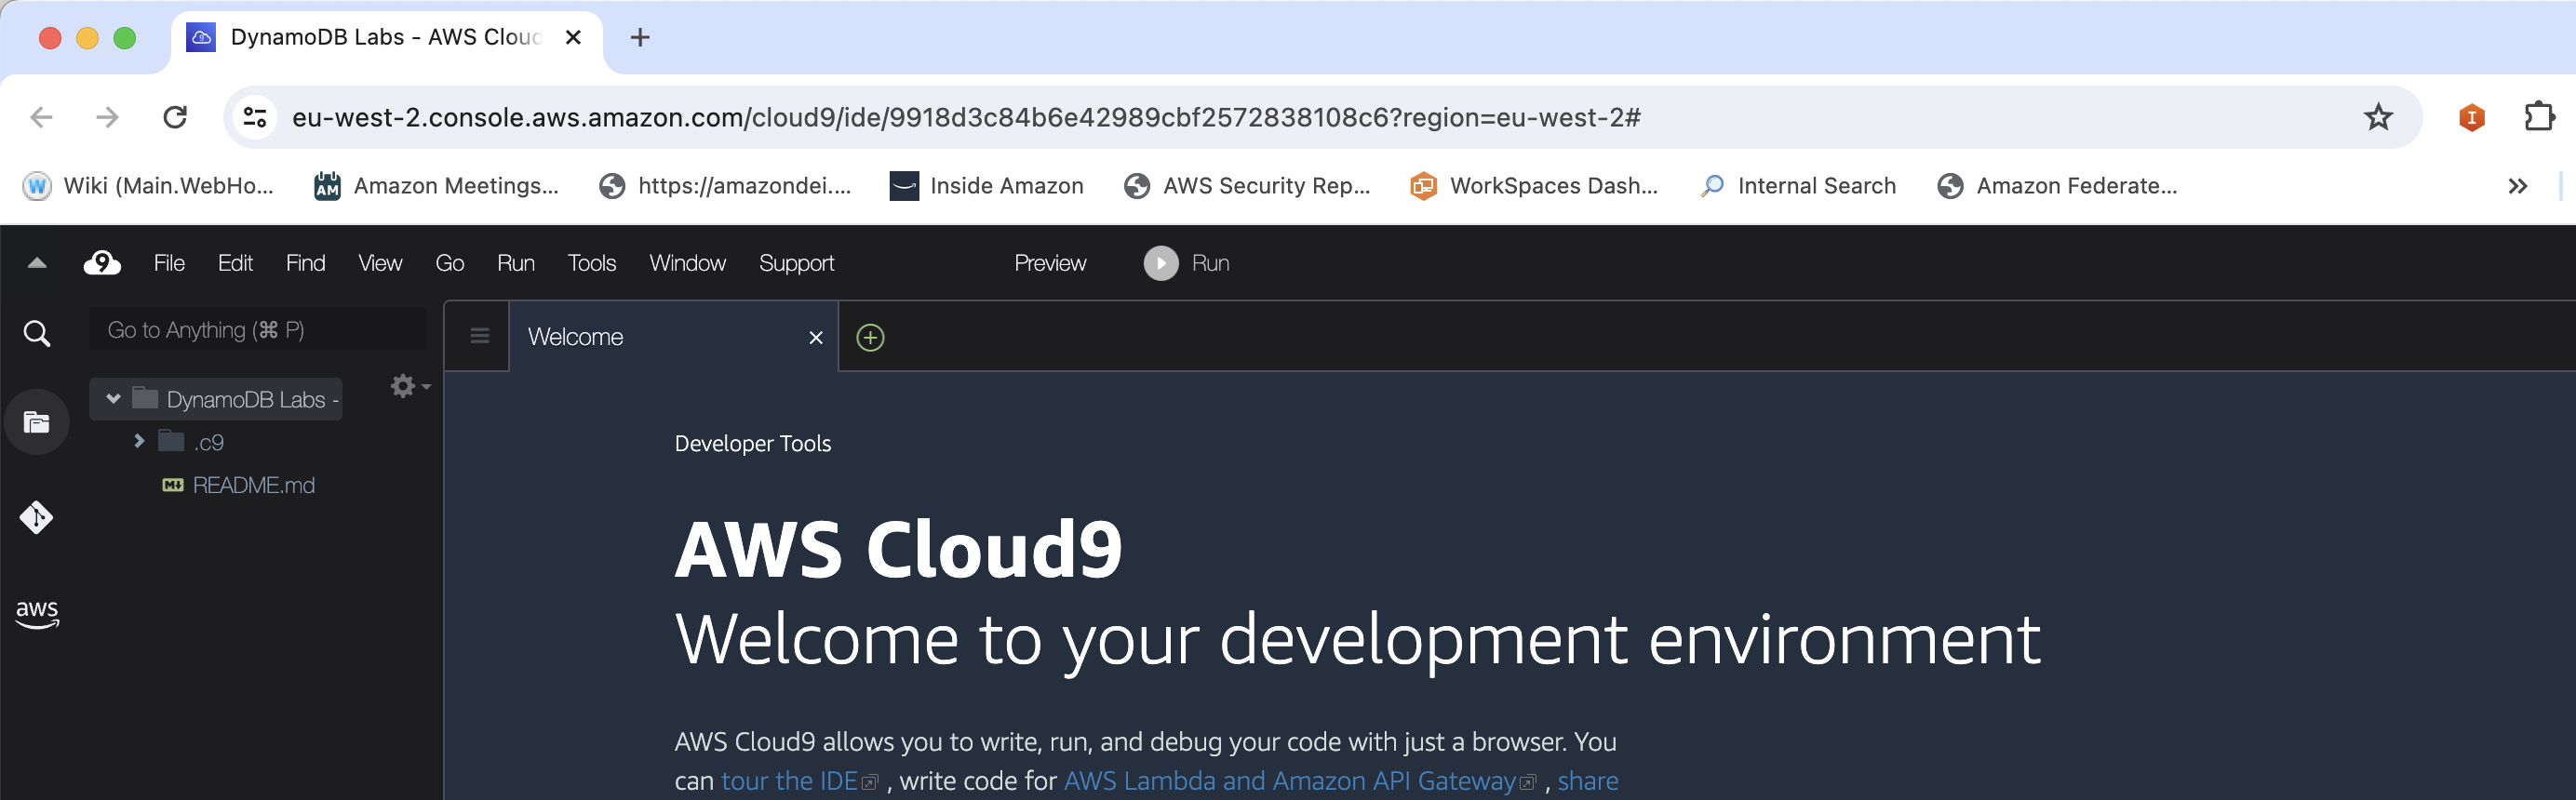
Task: Go back in browser history
Action: point(41,118)
